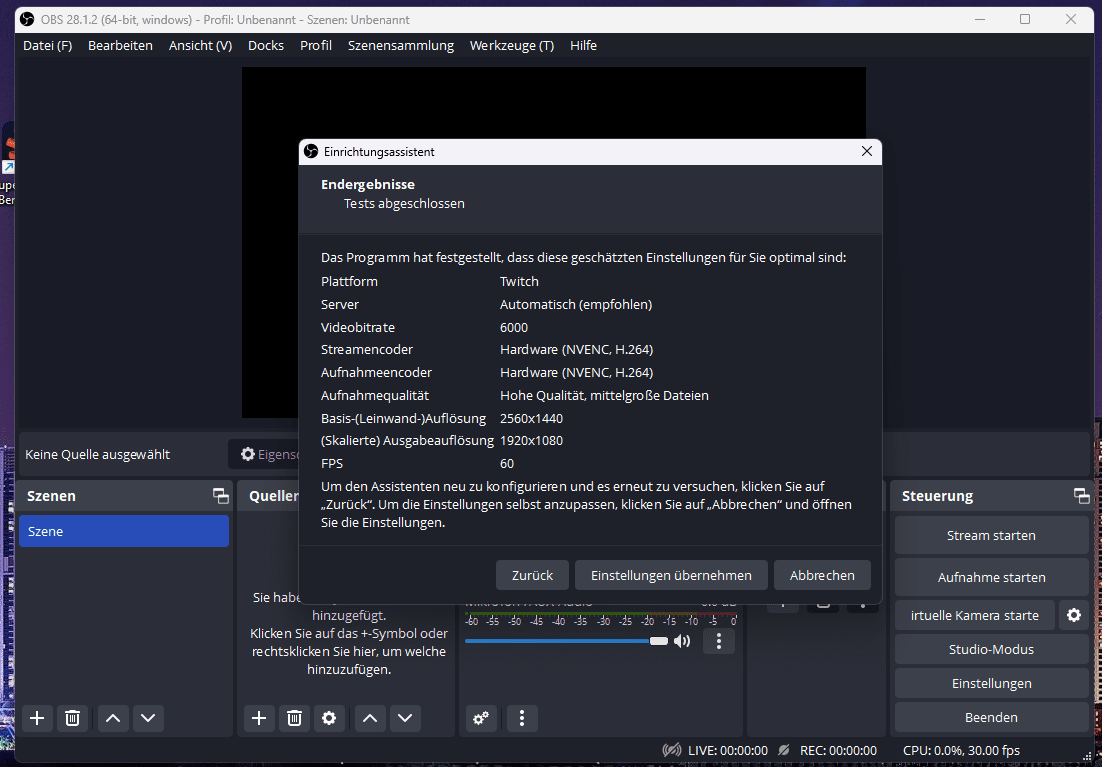
Task: Open the audio channel's three-dot options
Action: [718, 641]
